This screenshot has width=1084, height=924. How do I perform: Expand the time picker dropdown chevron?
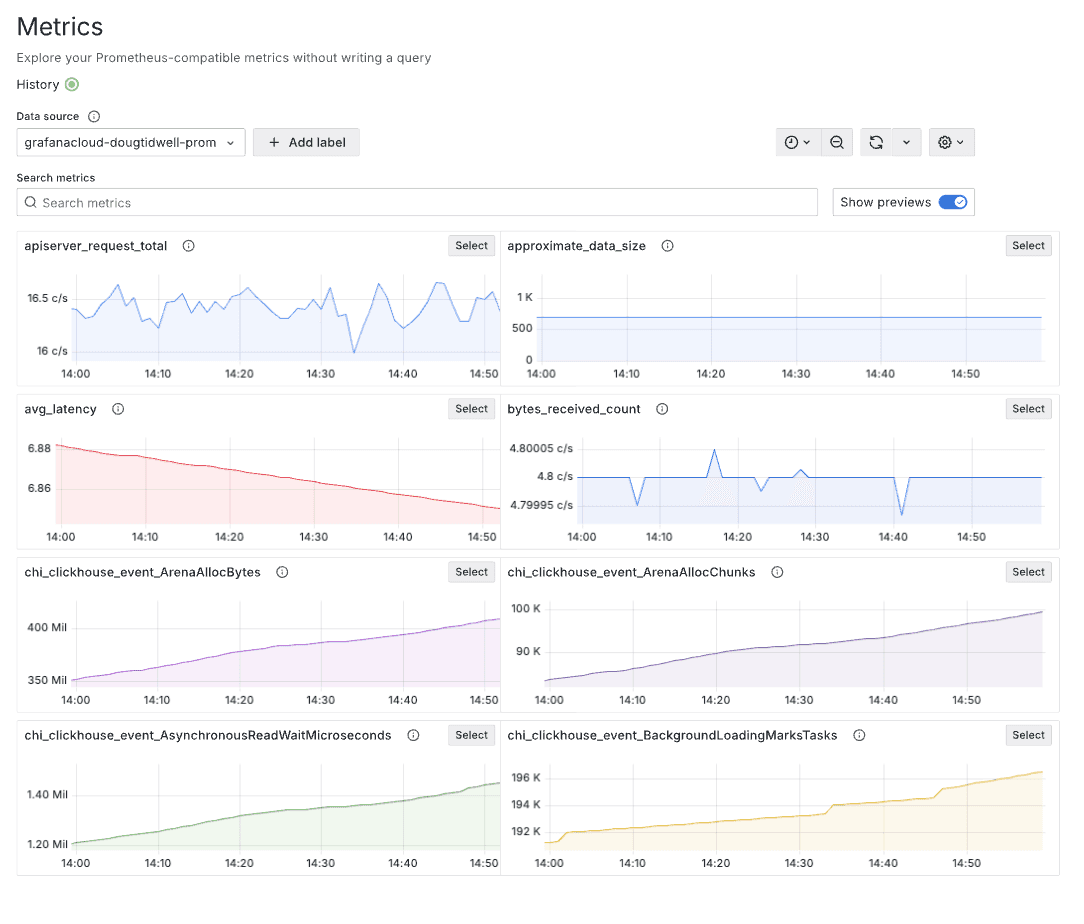[x=806, y=142]
